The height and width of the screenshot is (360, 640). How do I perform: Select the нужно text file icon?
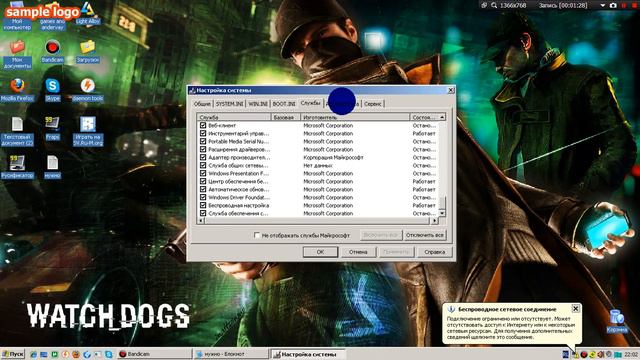(x=52, y=167)
